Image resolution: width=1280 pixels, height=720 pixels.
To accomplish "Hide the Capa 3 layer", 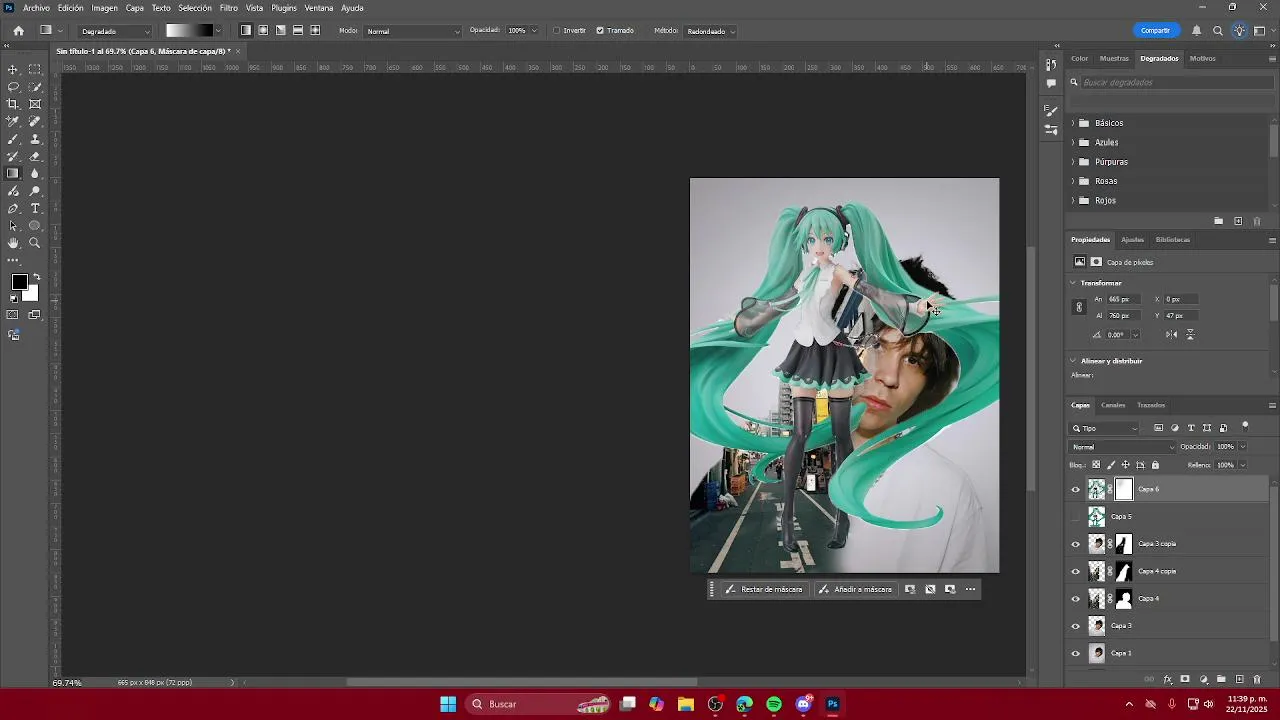I will point(1076,627).
